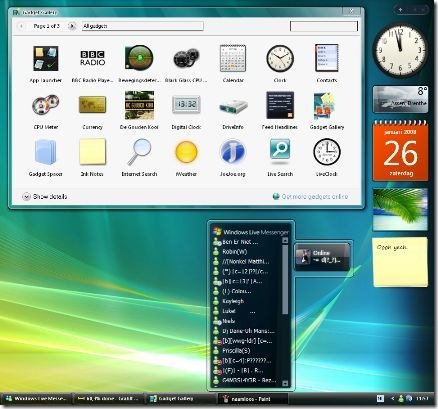The image size is (438, 409).
Task: Go to next gadget page
Action: click(72, 26)
